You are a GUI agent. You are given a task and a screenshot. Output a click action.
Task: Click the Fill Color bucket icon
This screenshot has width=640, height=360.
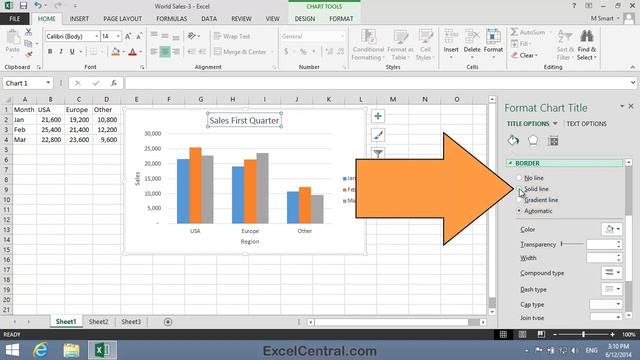[x=116, y=52]
